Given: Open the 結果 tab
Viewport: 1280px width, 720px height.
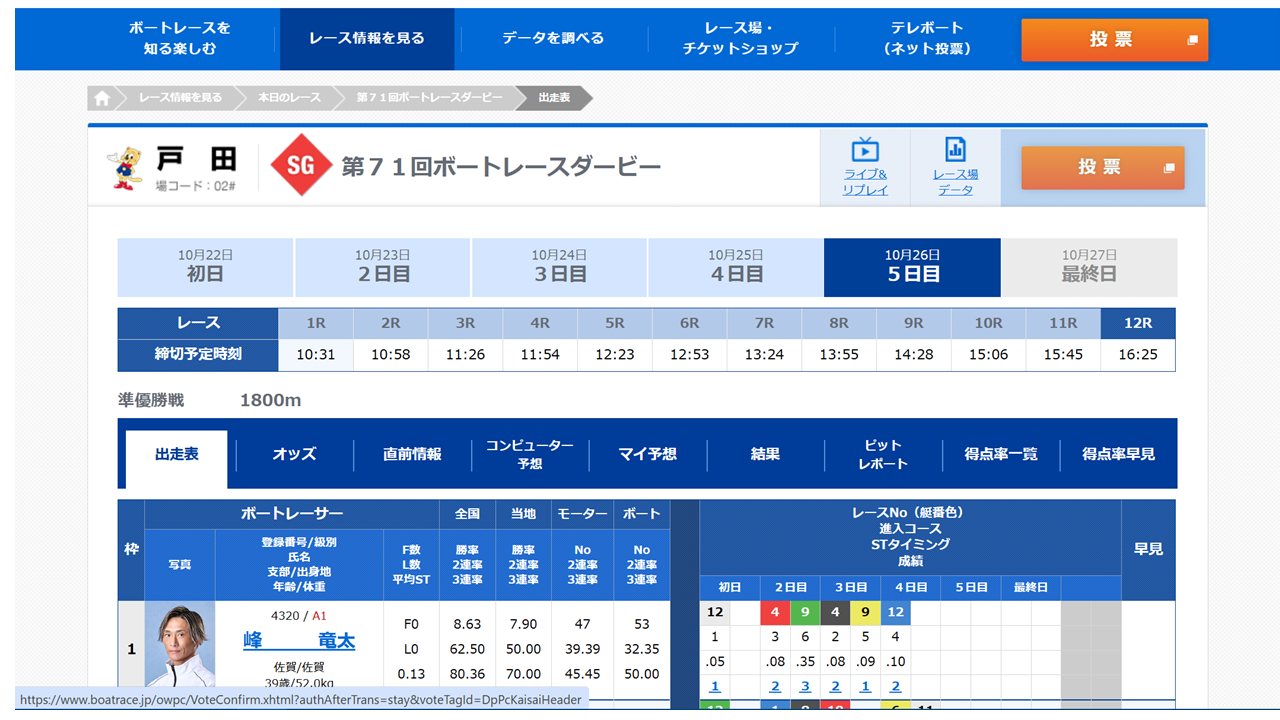Looking at the screenshot, I should [x=765, y=454].
